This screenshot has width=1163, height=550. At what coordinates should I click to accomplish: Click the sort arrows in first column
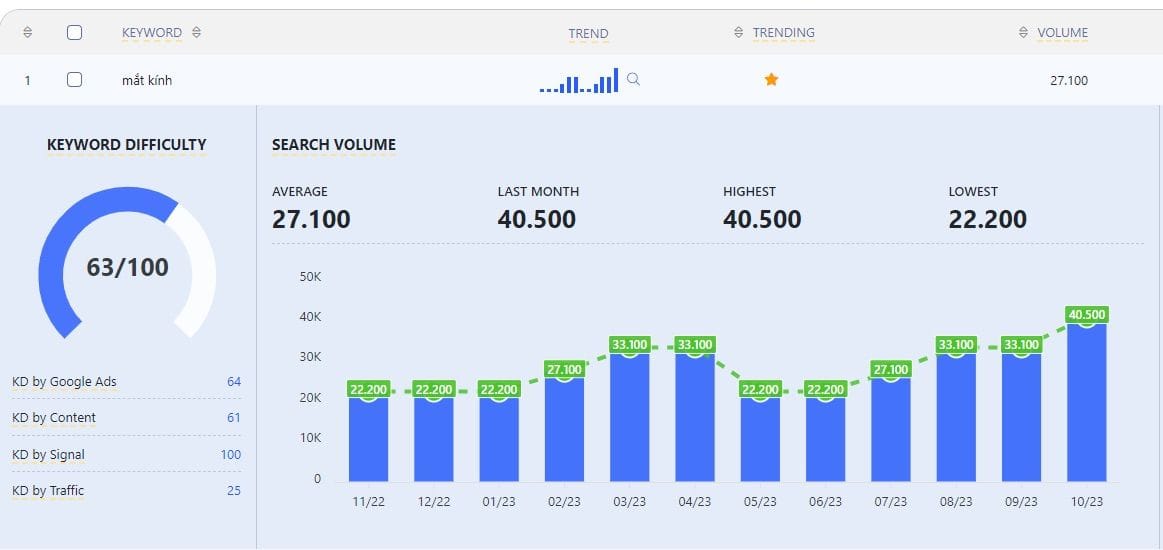coord(27,33)
